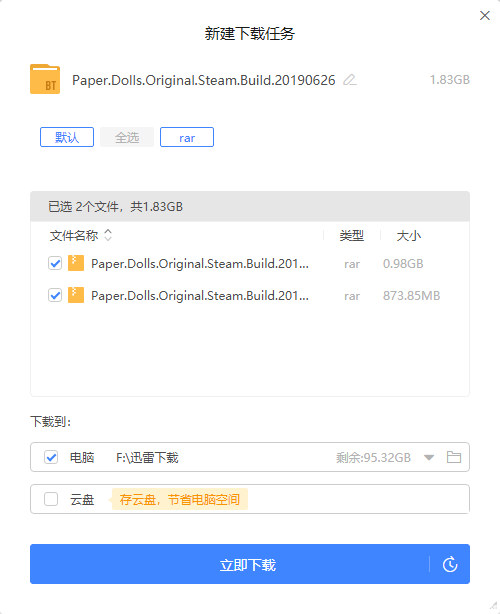The height and width of the screenshot is (614, 500).
Task: Uncheck the 873.85MB rar file checkbox
Action: 55,295
